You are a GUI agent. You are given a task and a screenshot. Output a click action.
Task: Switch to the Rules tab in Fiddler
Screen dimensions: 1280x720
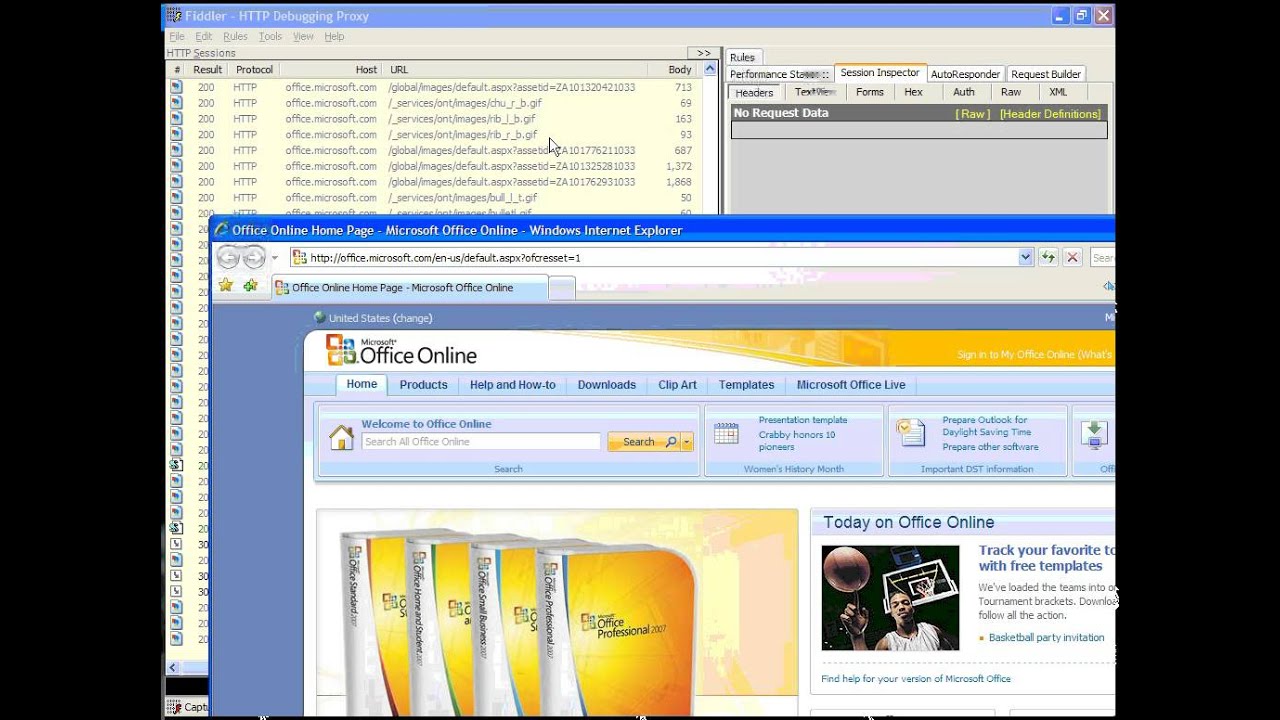[742, 57]
